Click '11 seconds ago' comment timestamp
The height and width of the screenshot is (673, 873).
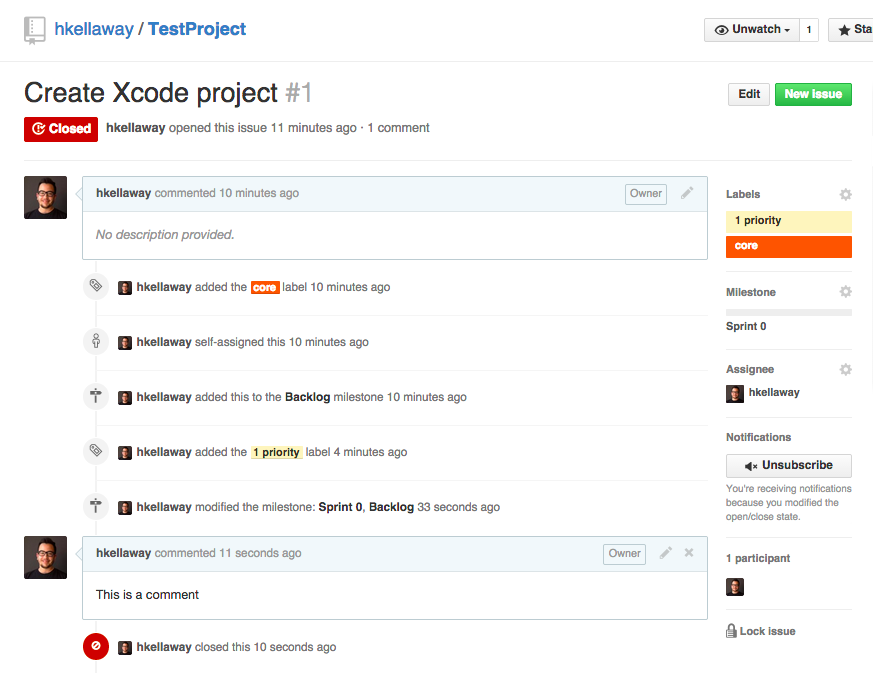[260, 553]
